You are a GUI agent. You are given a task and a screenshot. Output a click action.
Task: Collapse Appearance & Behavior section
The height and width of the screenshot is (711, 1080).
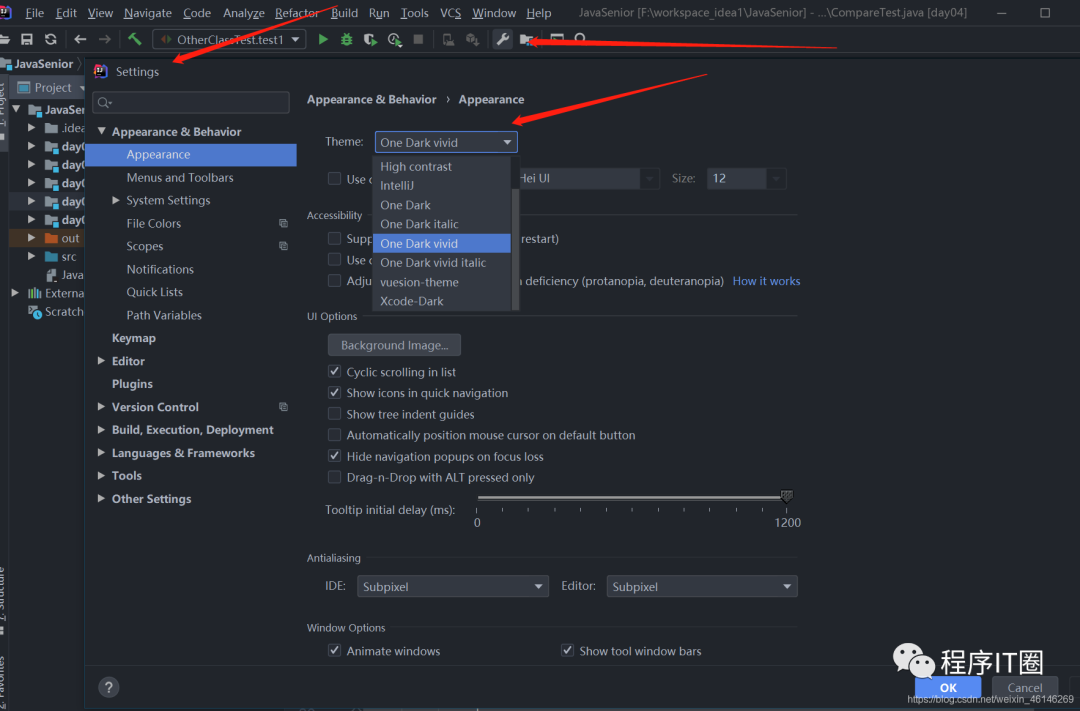tap(101, 131)
